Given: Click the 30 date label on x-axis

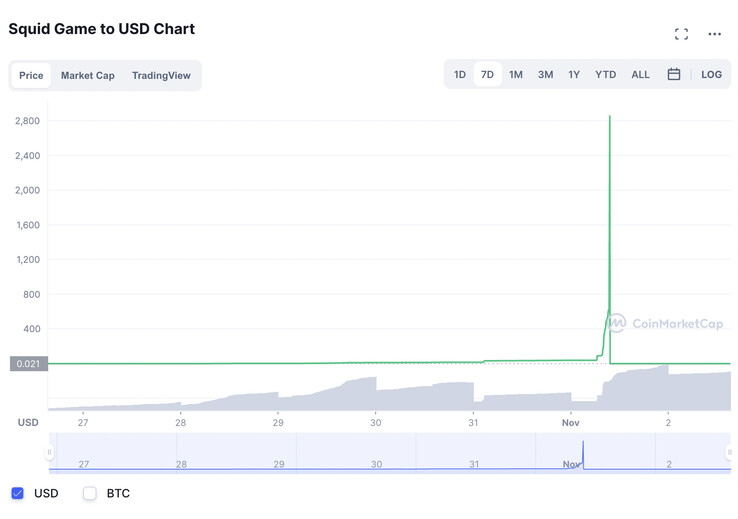Looking at the screenshot, I should tap(376, 423).
